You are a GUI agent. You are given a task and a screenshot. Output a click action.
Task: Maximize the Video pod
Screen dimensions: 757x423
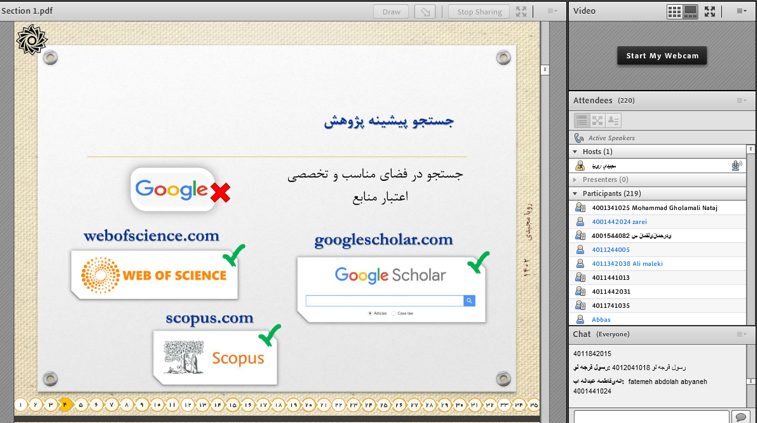tap(710, 12)
